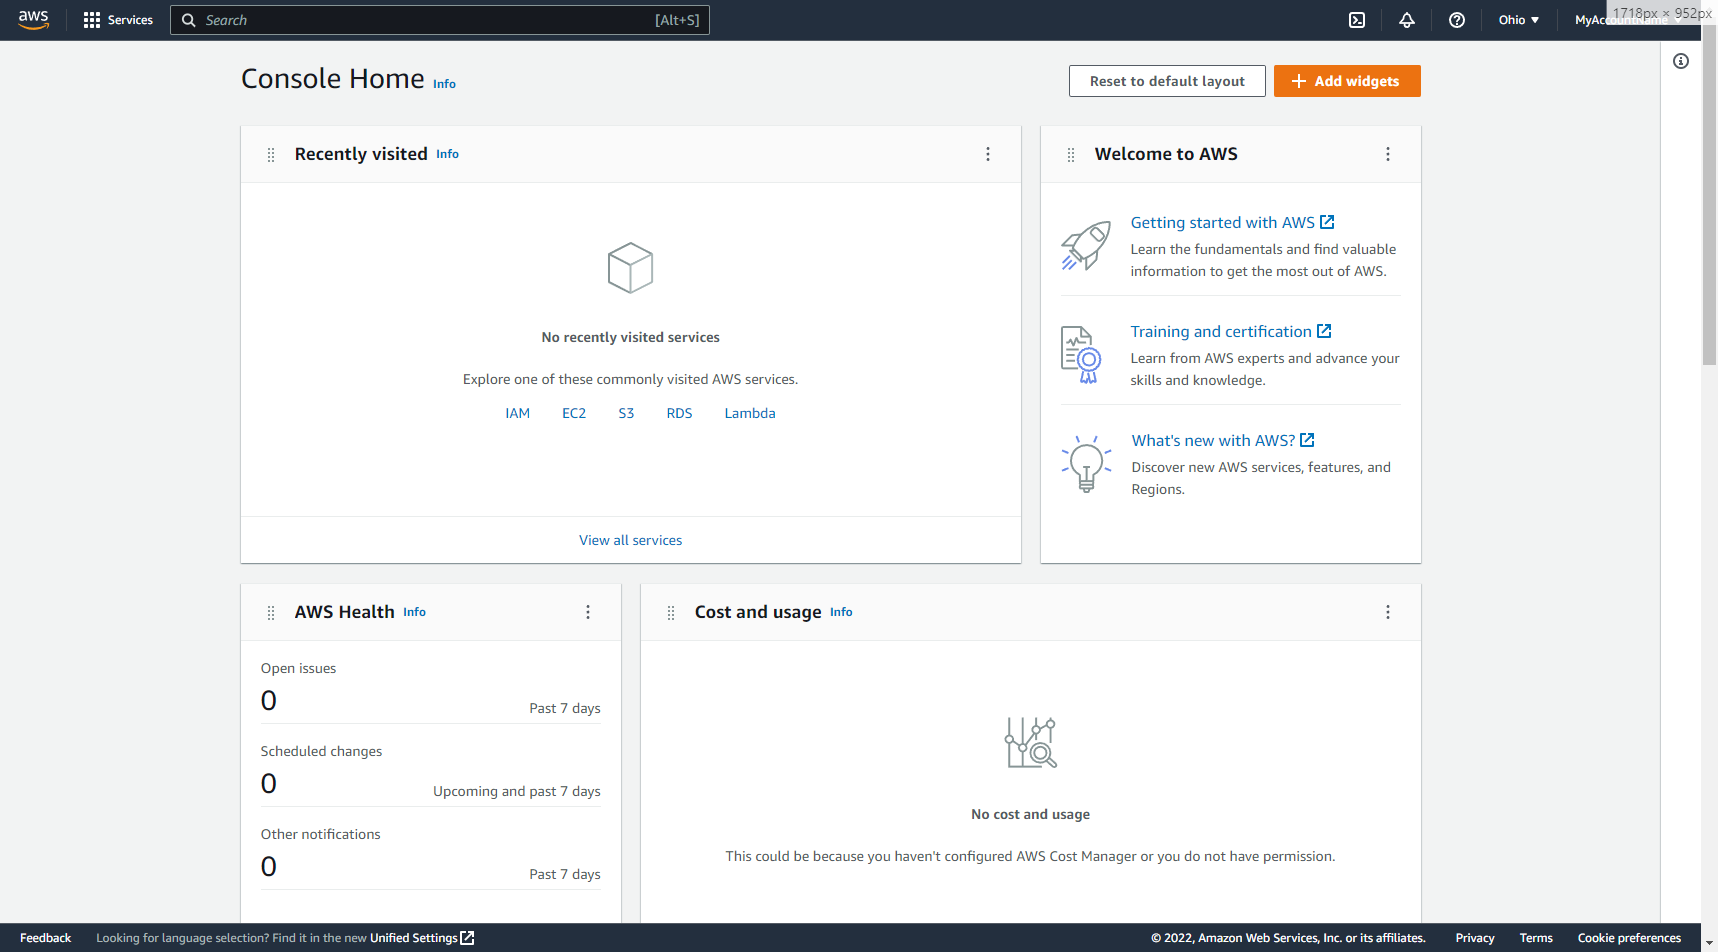Open the Ohio region dropdown
Image resolution: width=1718 pixels, height=952 pixels.
(1518, 20)
